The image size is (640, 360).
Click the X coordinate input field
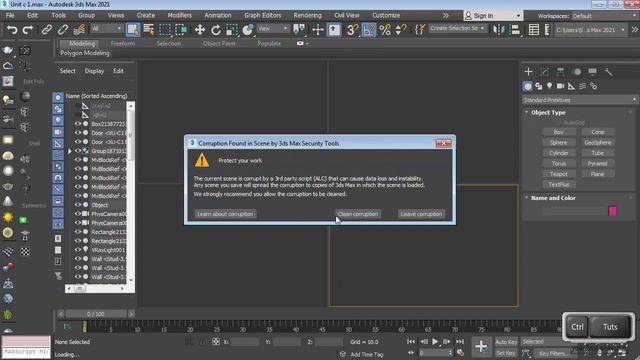point(244,342)
